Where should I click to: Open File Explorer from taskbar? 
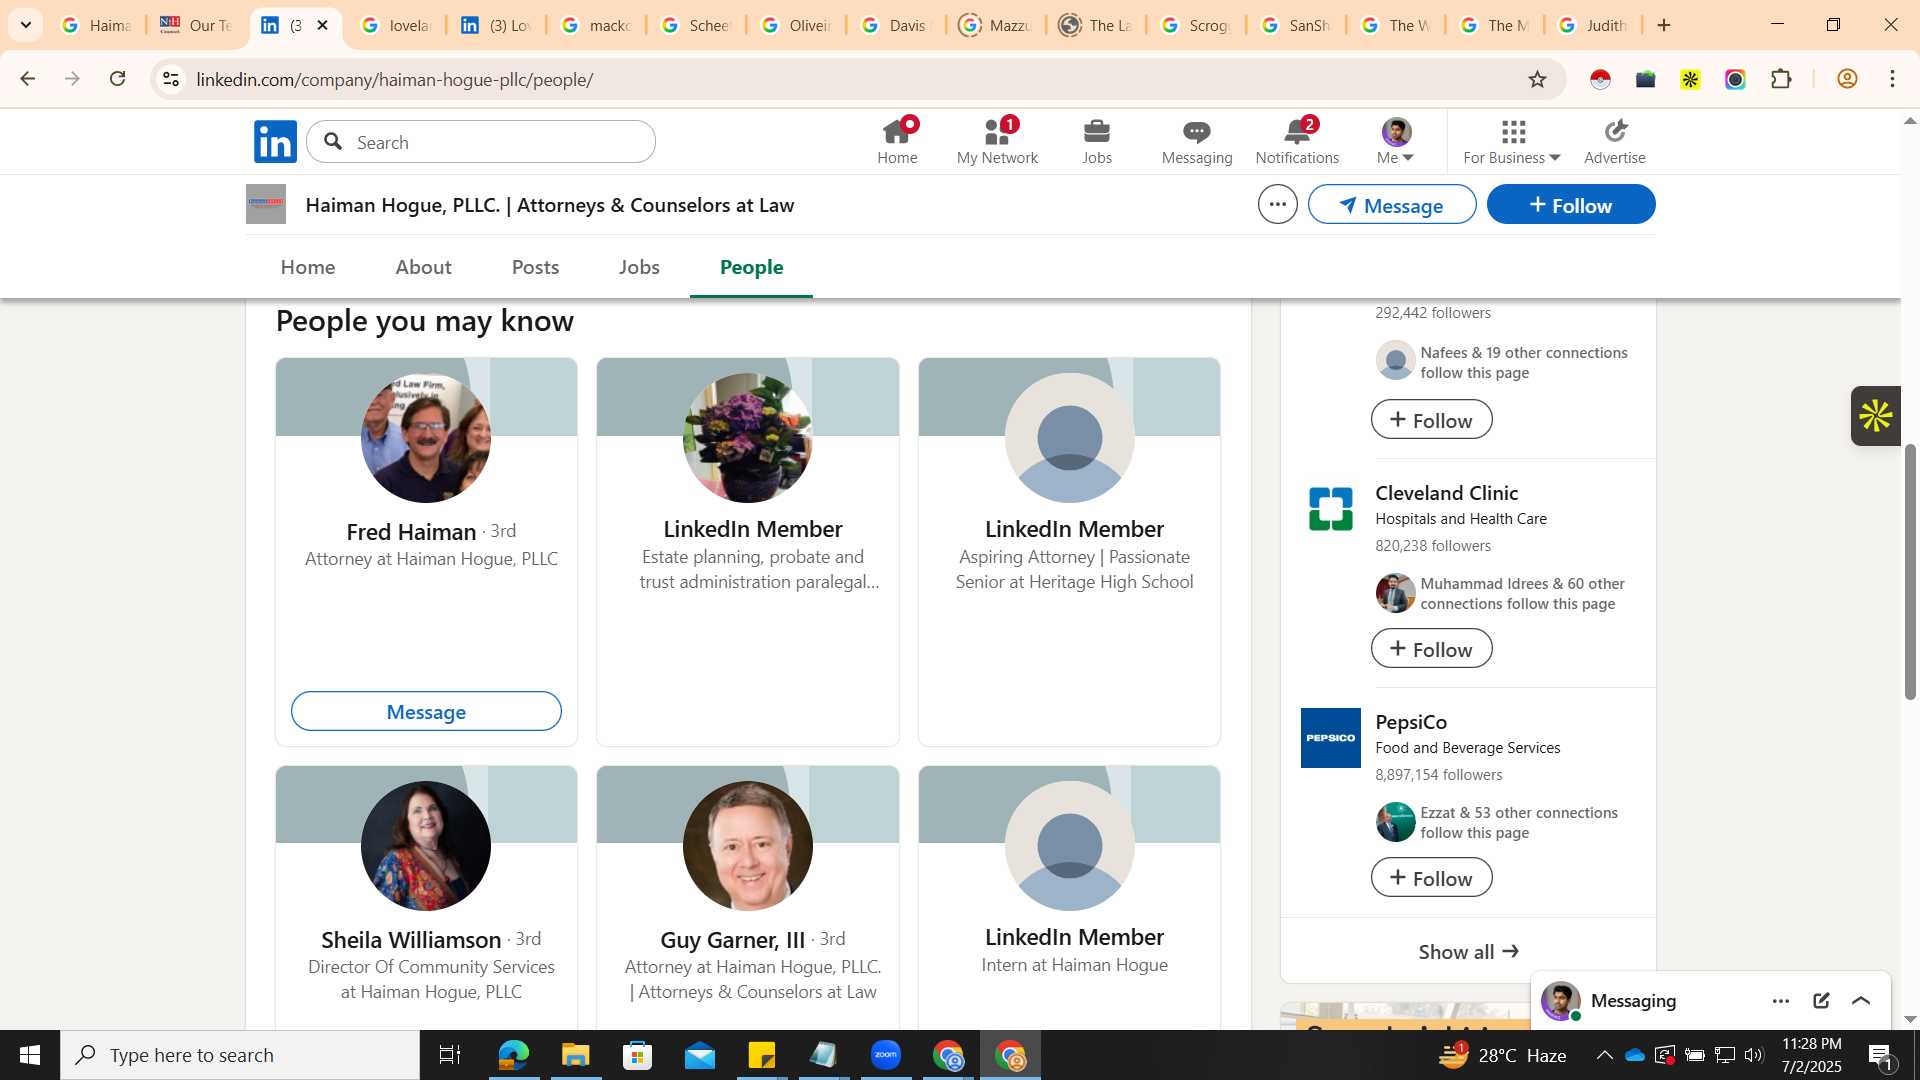tap(575, 1055)
